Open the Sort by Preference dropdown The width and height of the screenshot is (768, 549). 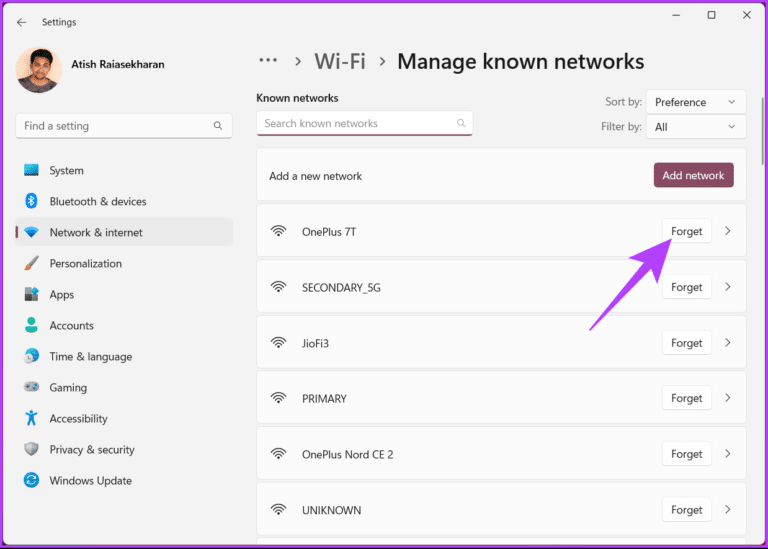point(696,102)
